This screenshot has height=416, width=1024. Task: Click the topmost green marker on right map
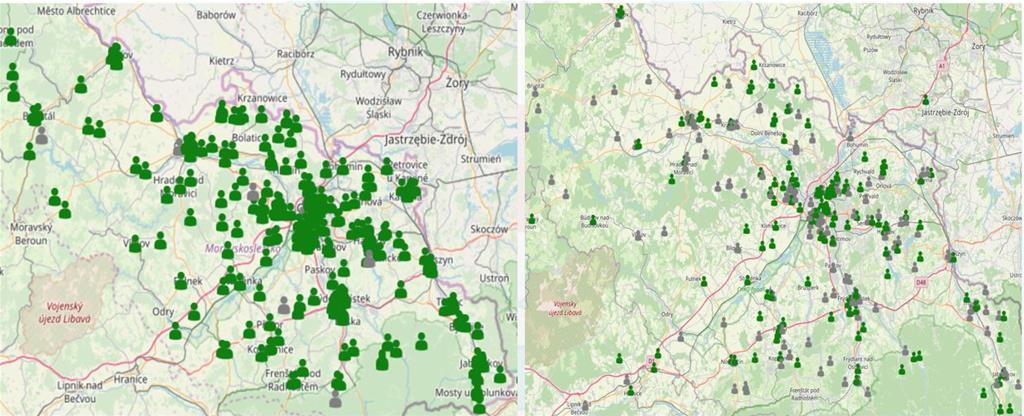(621, 12)
